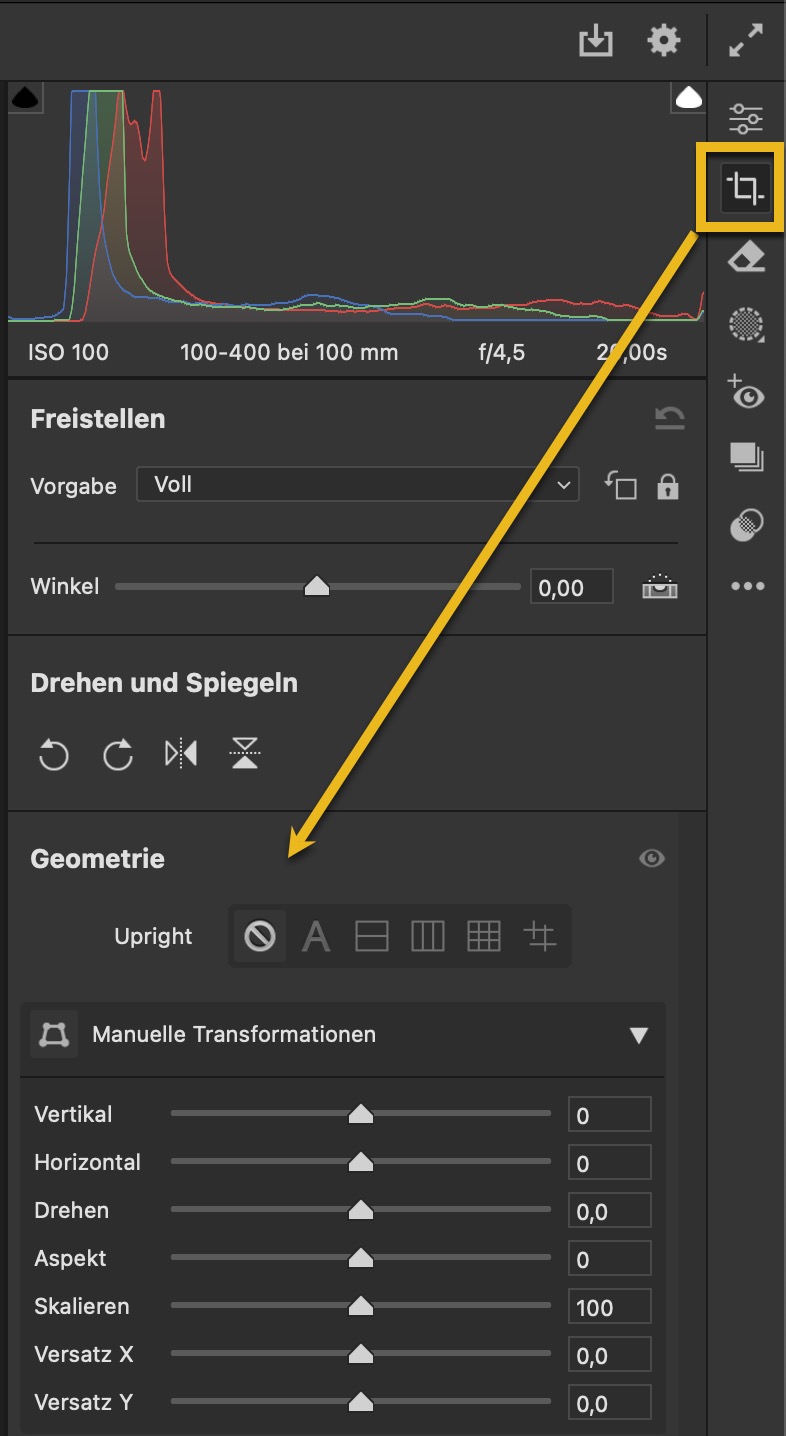
Task: Select the Red Eye removal tool
Action: point(746,392)
